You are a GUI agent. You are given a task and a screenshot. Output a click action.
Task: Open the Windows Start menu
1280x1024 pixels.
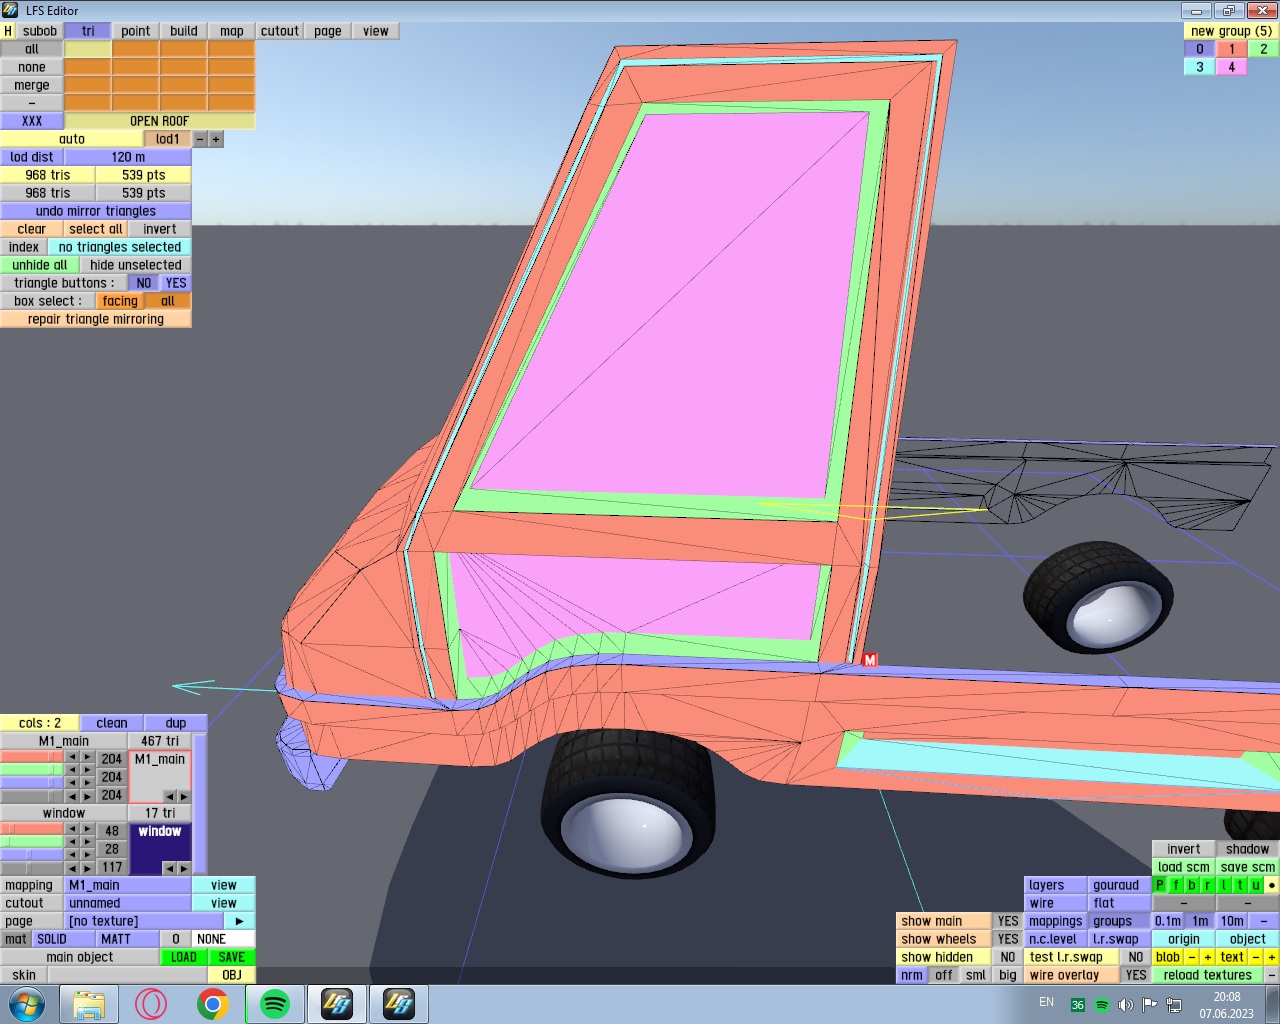tap(27, 1003)
